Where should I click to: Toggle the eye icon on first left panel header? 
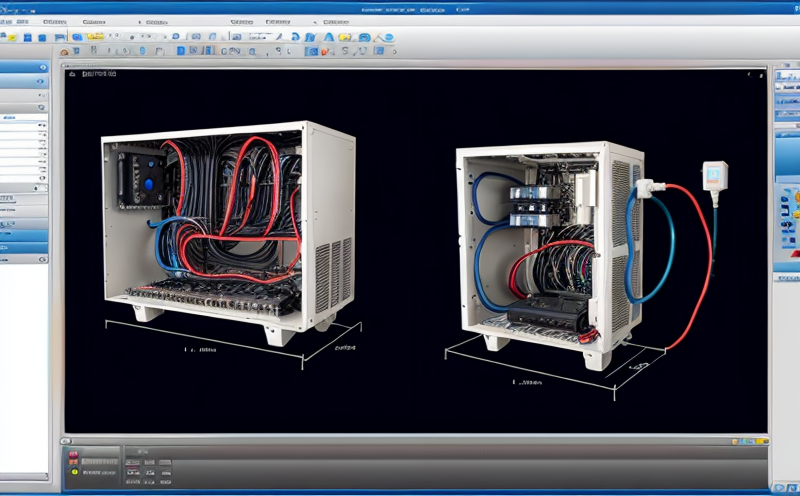coord(41,68)
